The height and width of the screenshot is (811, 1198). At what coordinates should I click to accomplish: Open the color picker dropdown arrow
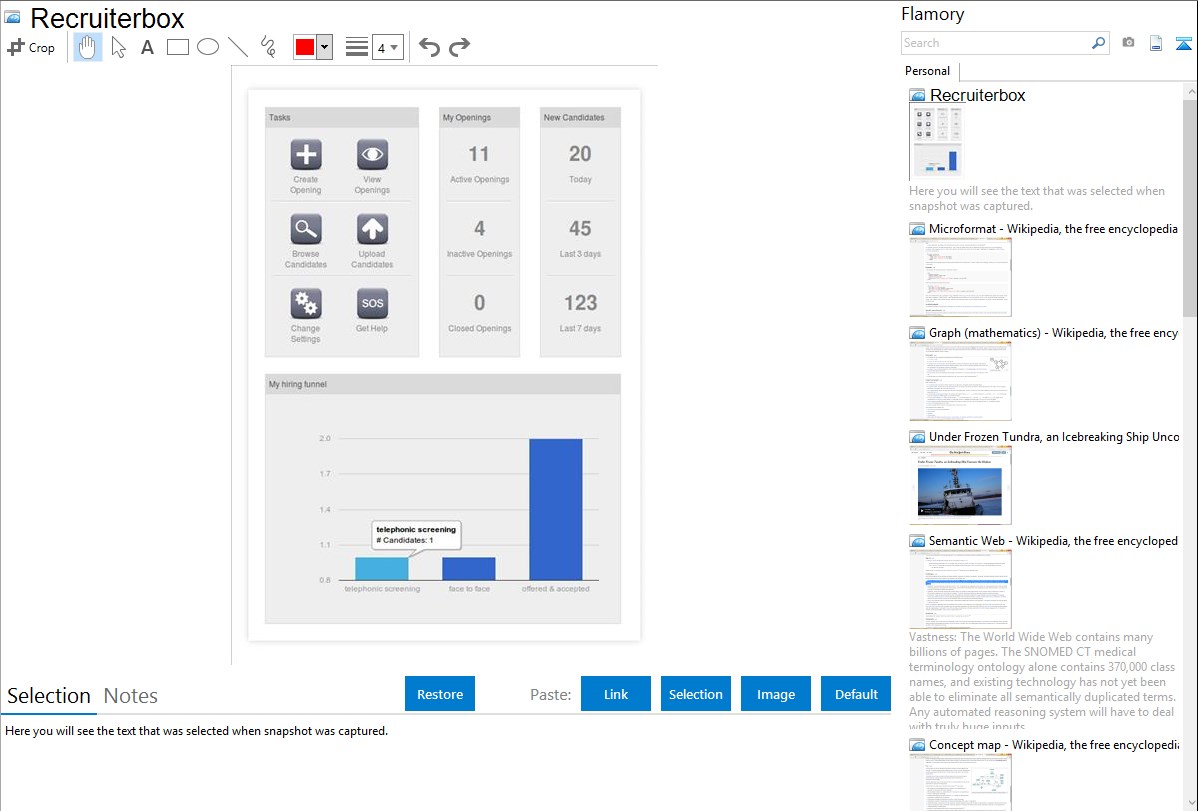pyautogui.click(x=324, y=47)
